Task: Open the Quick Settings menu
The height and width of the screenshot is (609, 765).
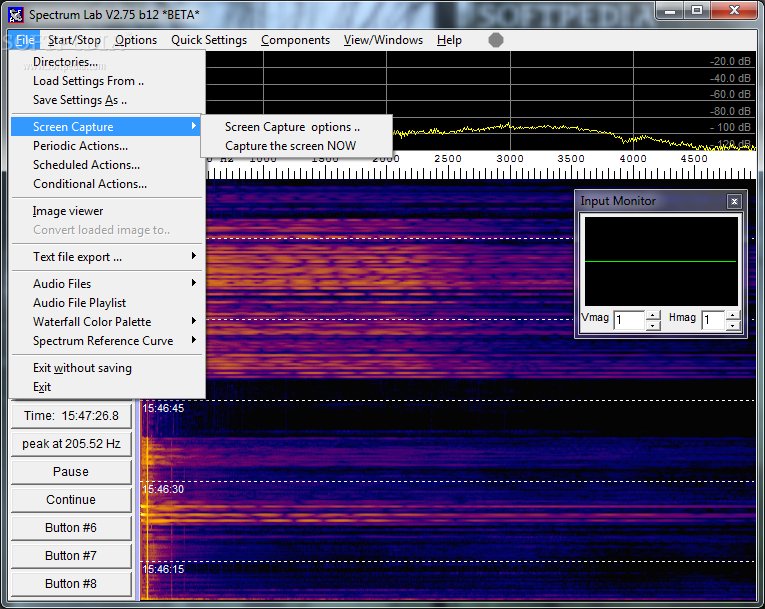Action: (x=209, y=40)
